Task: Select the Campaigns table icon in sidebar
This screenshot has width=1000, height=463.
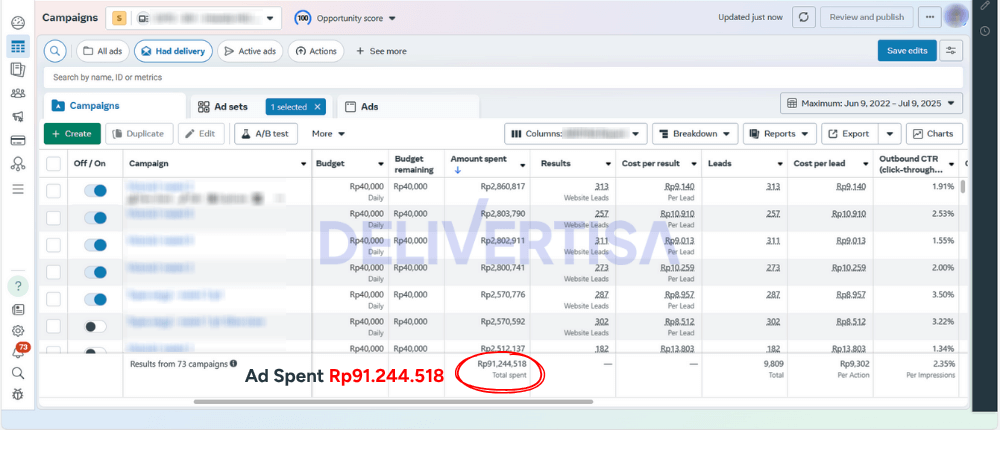Action: (x=18, y=47)
